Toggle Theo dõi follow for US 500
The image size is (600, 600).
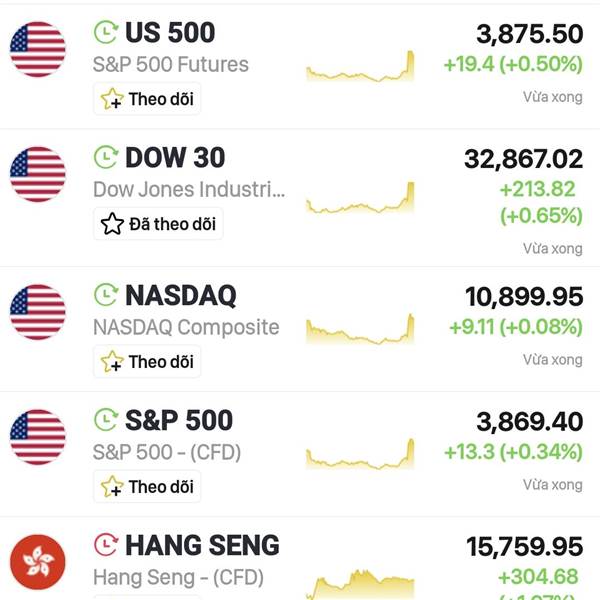(x=147, y=99)
